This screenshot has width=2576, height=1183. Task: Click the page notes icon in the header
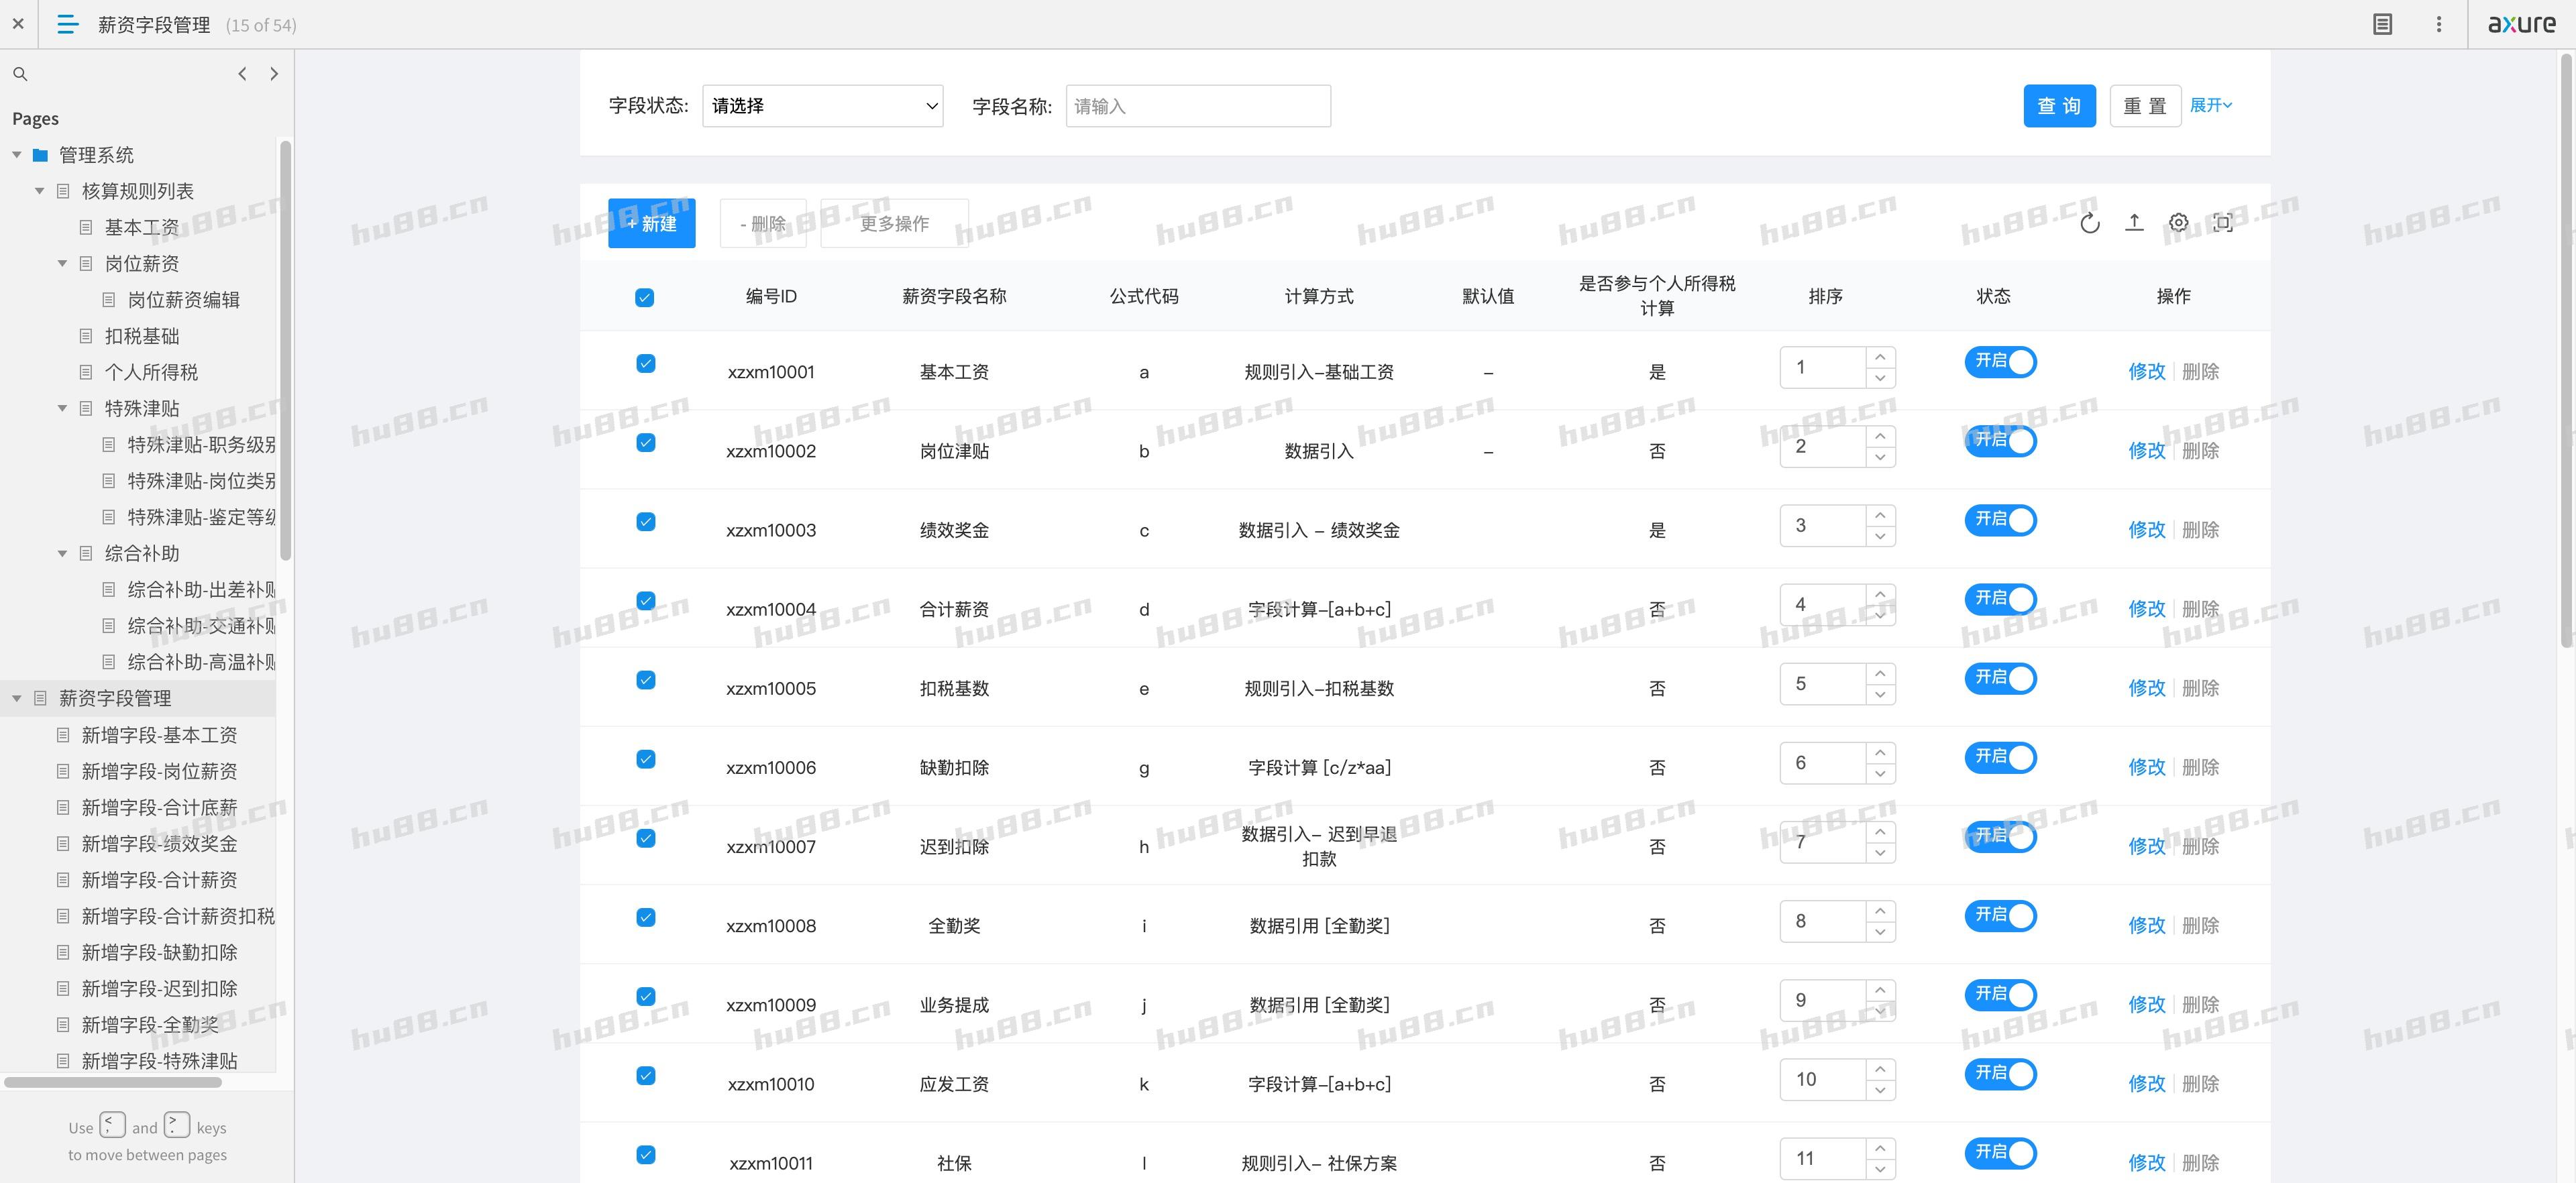(x=2382, y=23)
